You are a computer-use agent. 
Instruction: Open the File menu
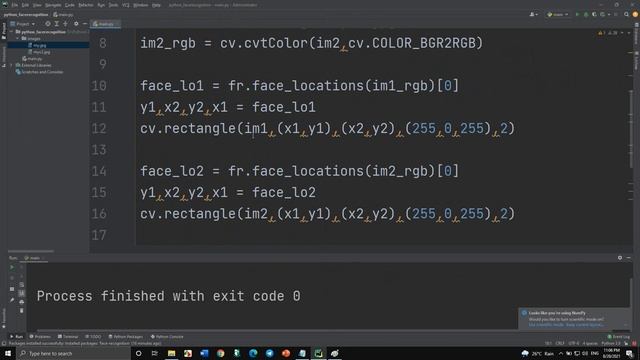pos(15,5)
